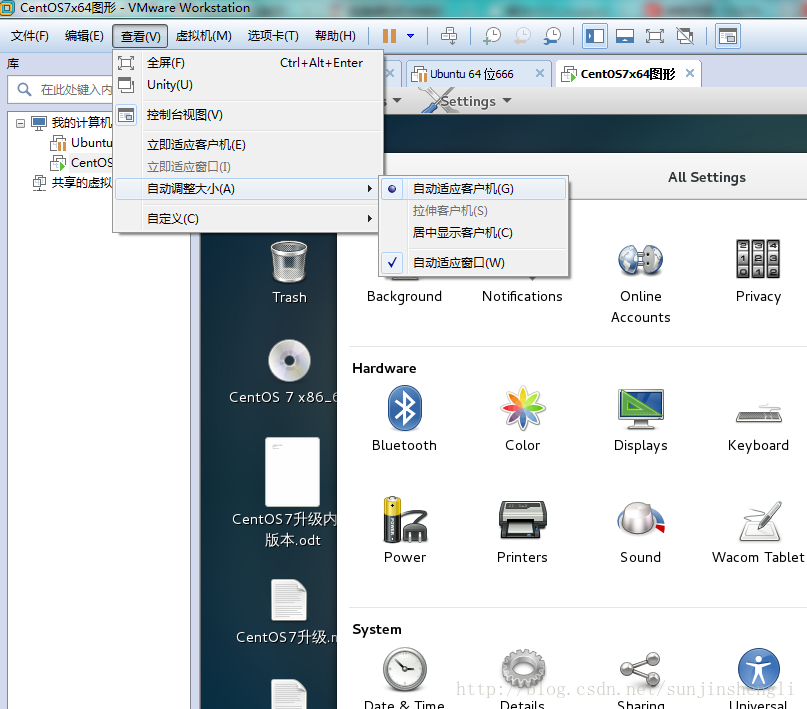
Task: Select CentOS VM in library tree
Action: coord(82,163)
